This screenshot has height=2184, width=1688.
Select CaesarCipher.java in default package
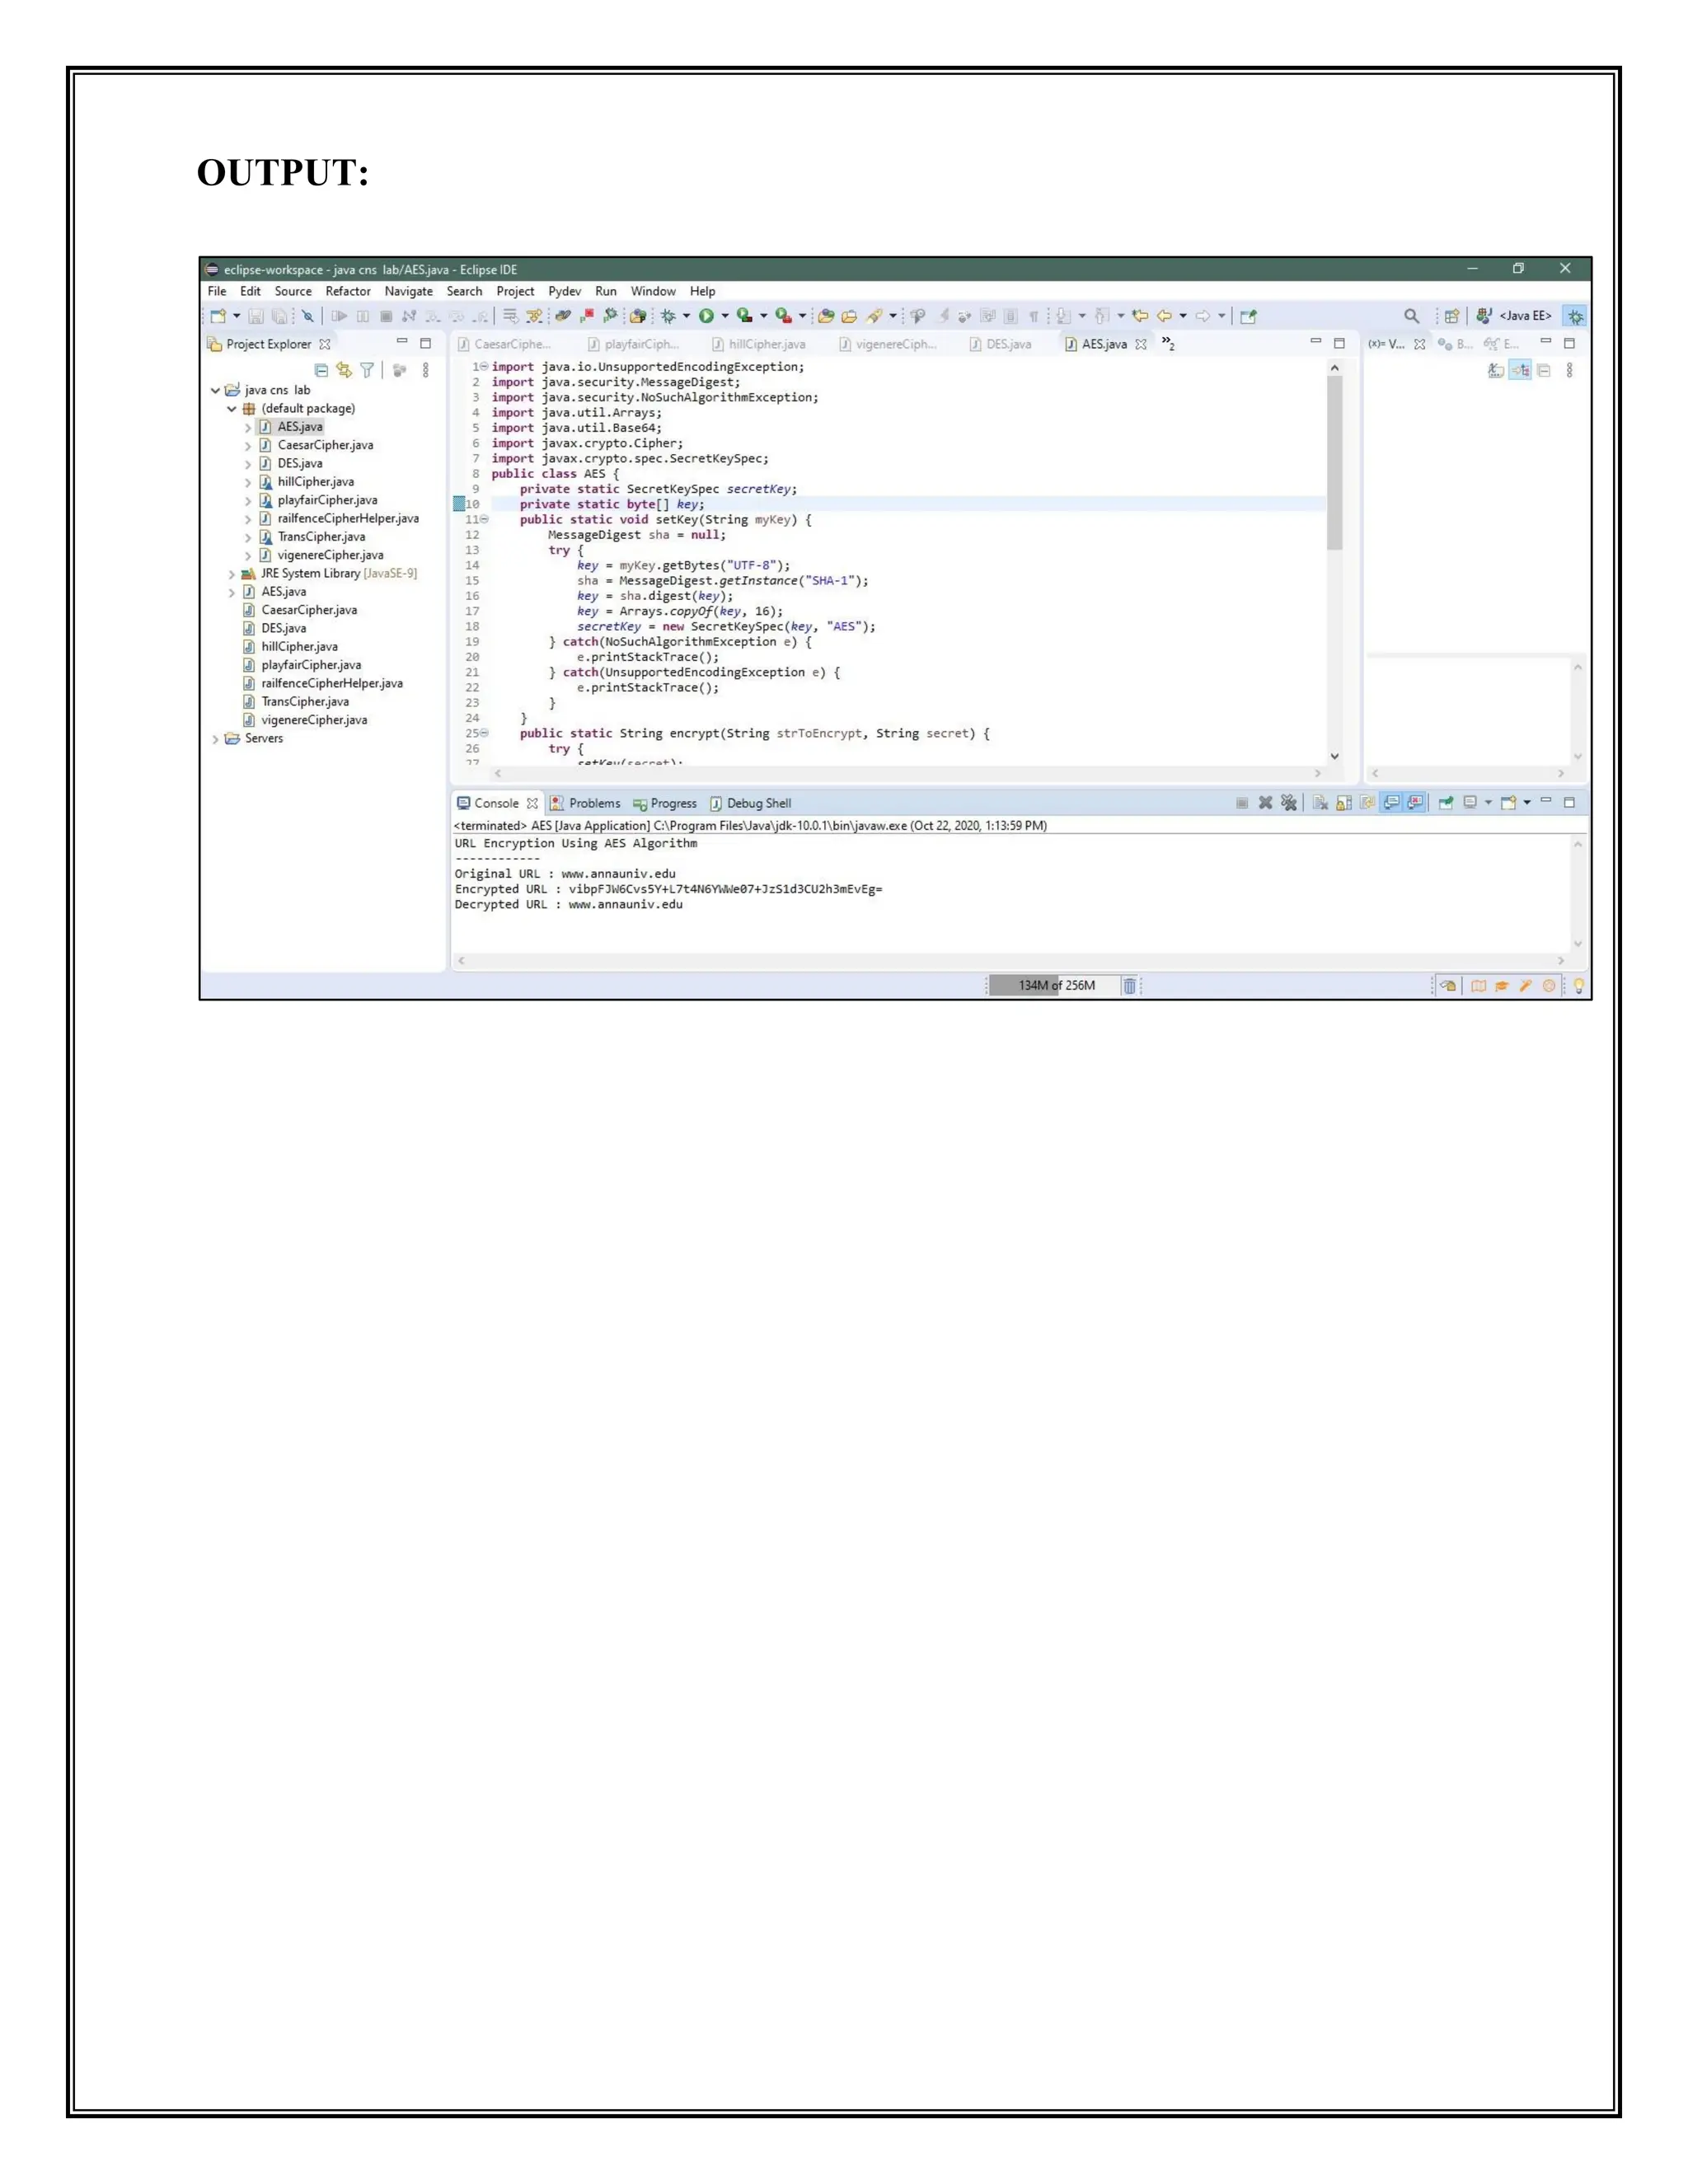point(325,445)
